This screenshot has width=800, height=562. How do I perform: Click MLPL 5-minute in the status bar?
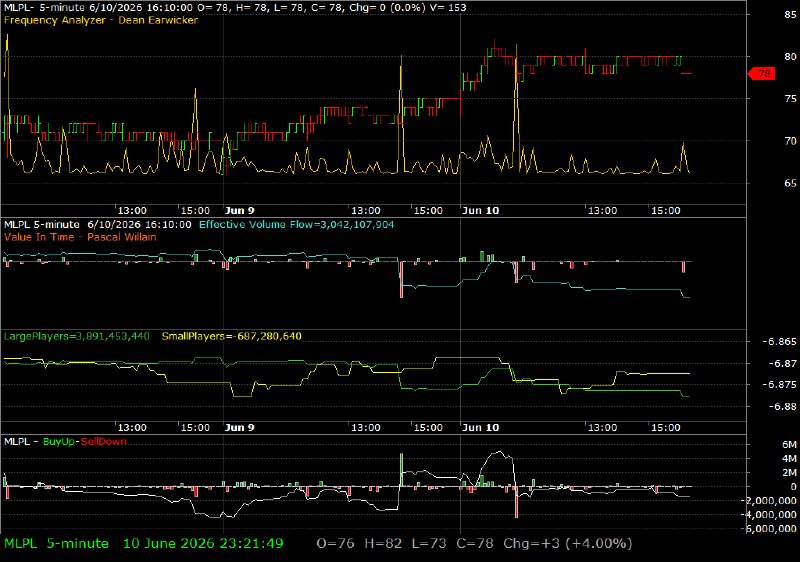point(56,544)
